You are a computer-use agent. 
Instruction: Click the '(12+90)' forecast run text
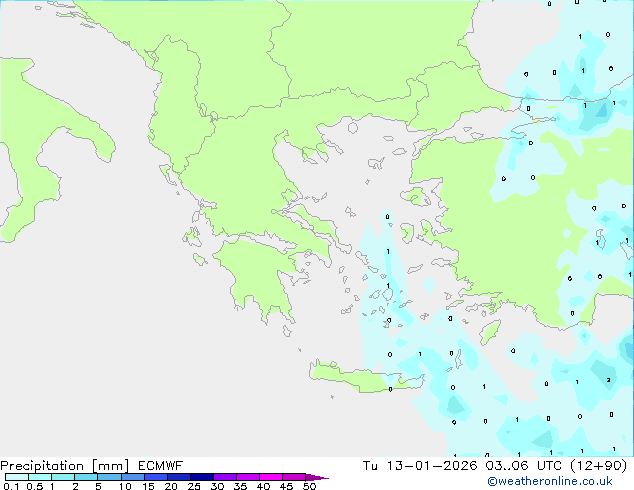click(x=598, y=466)
